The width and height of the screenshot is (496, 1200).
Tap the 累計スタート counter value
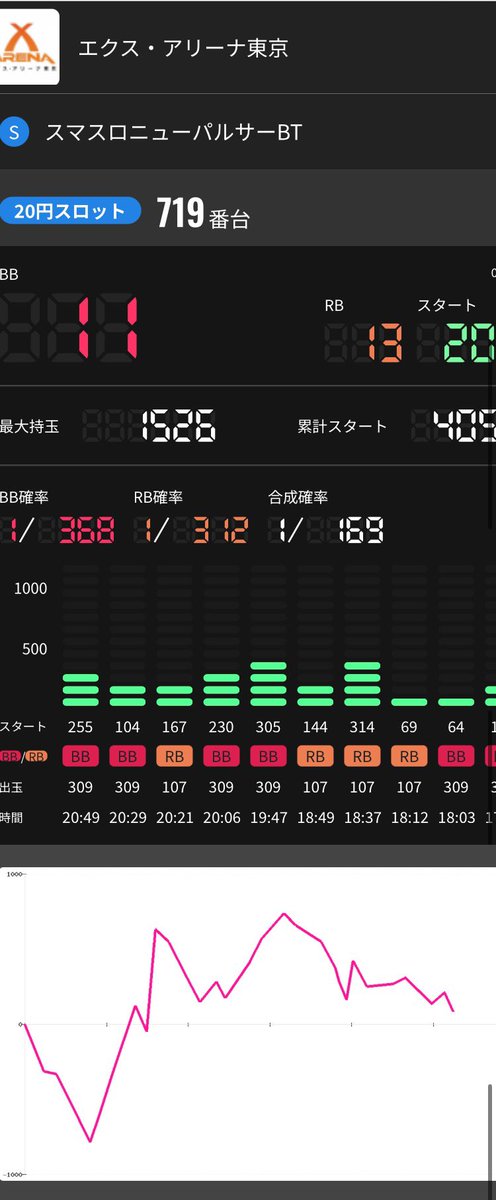453,426
